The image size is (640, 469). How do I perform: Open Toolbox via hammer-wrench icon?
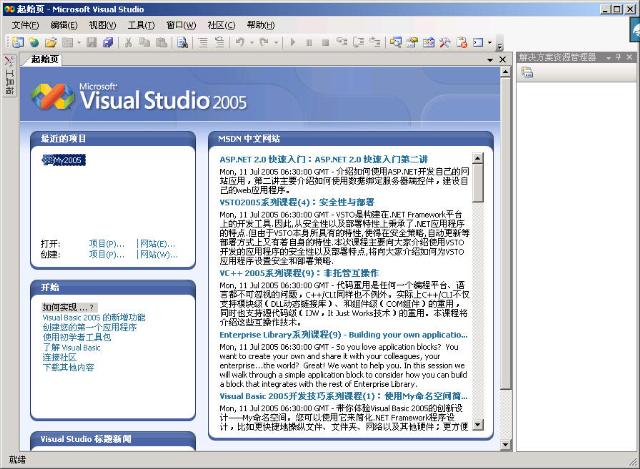(x=445, y=42)
